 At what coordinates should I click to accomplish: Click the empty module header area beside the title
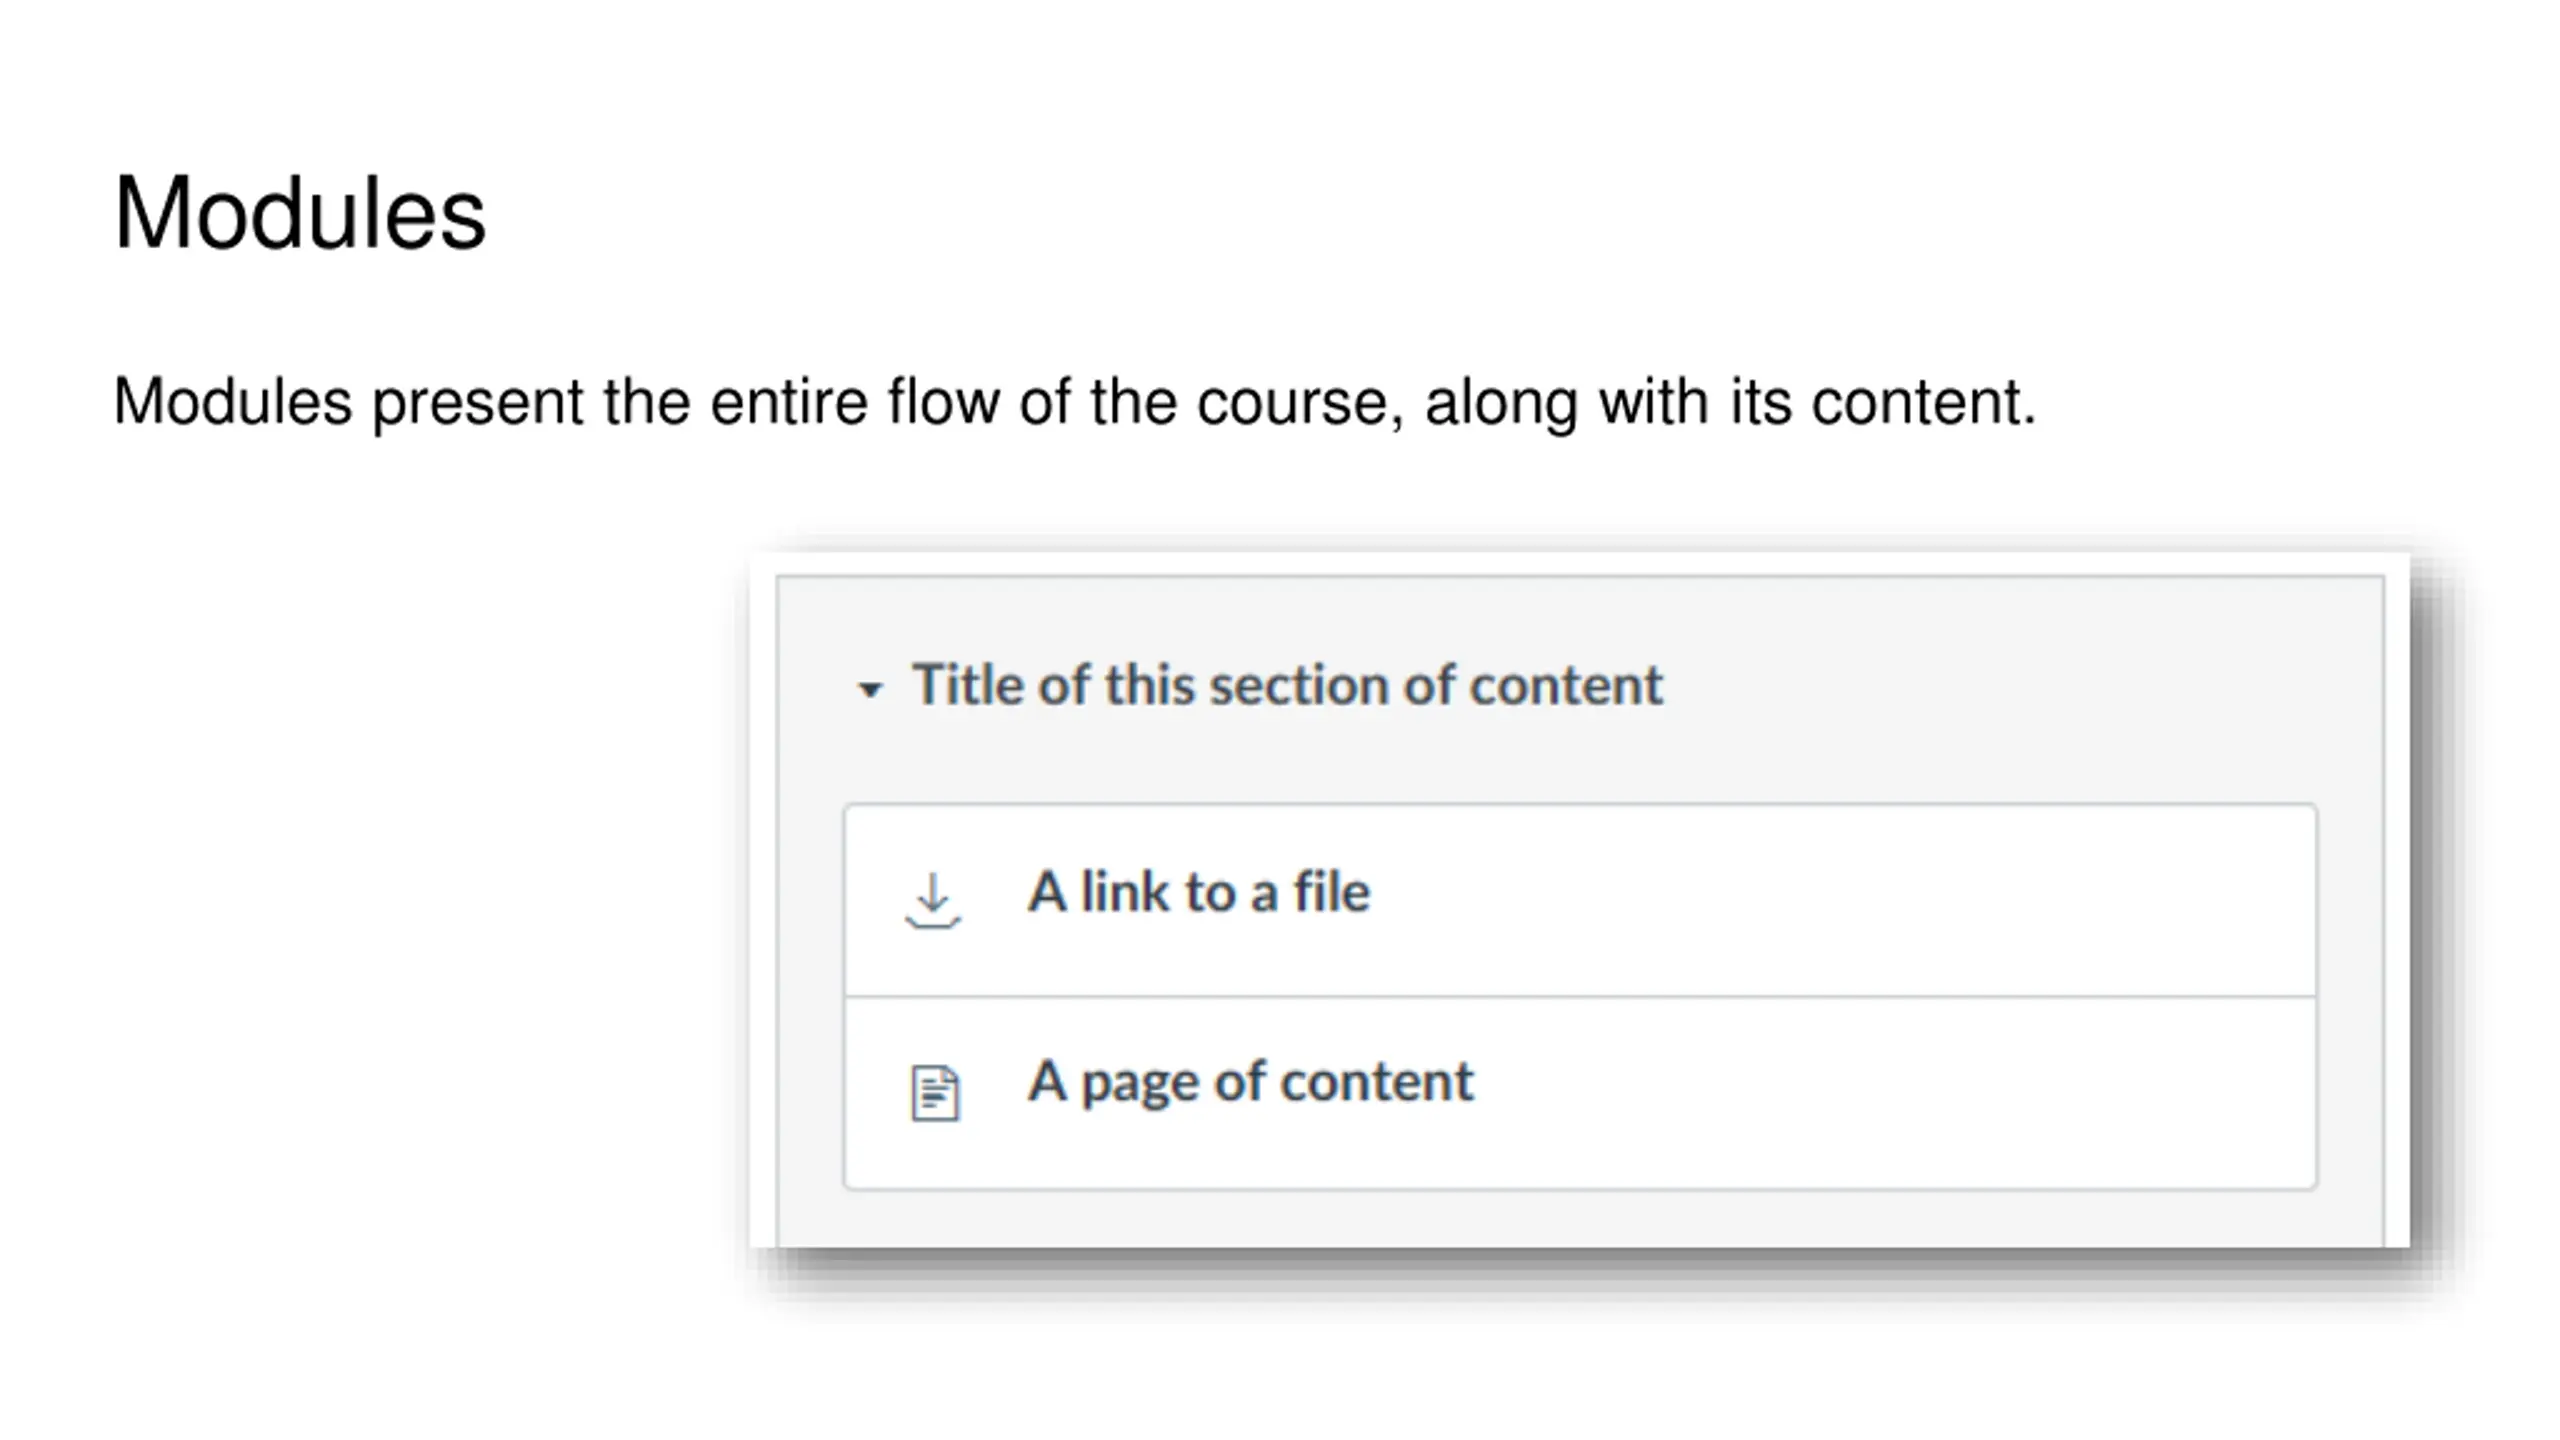tap(2020, 686)
